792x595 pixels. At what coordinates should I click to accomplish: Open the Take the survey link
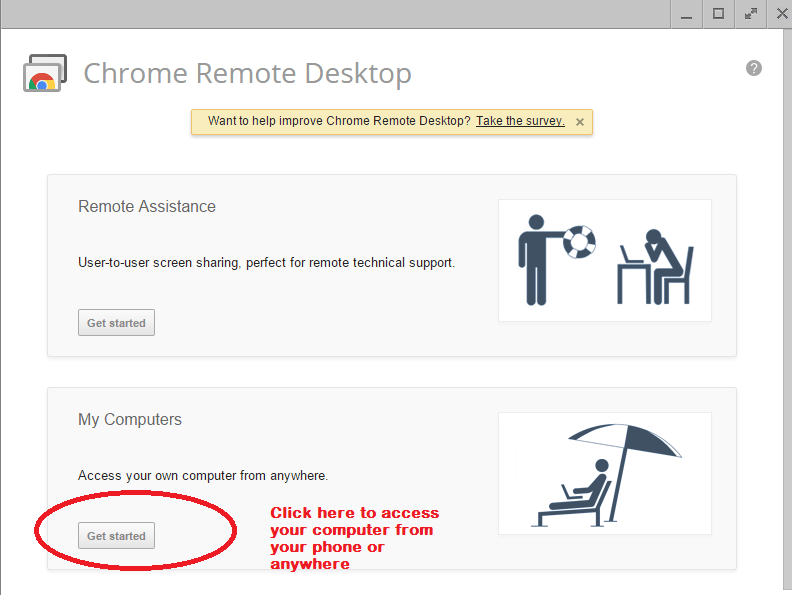point(520,121)
